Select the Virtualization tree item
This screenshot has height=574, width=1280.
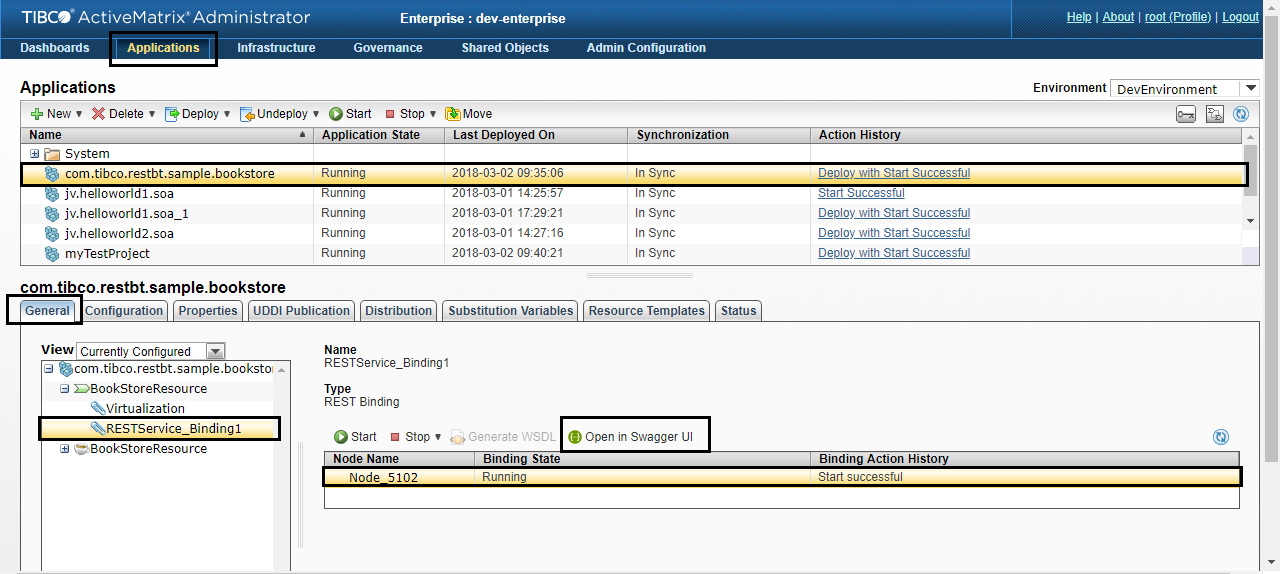145,409
